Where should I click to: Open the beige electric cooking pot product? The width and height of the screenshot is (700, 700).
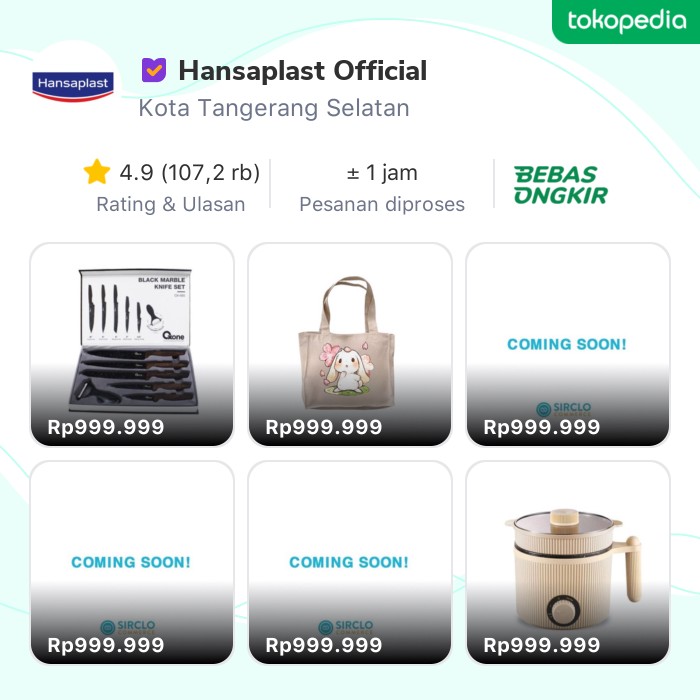point(568,562)
